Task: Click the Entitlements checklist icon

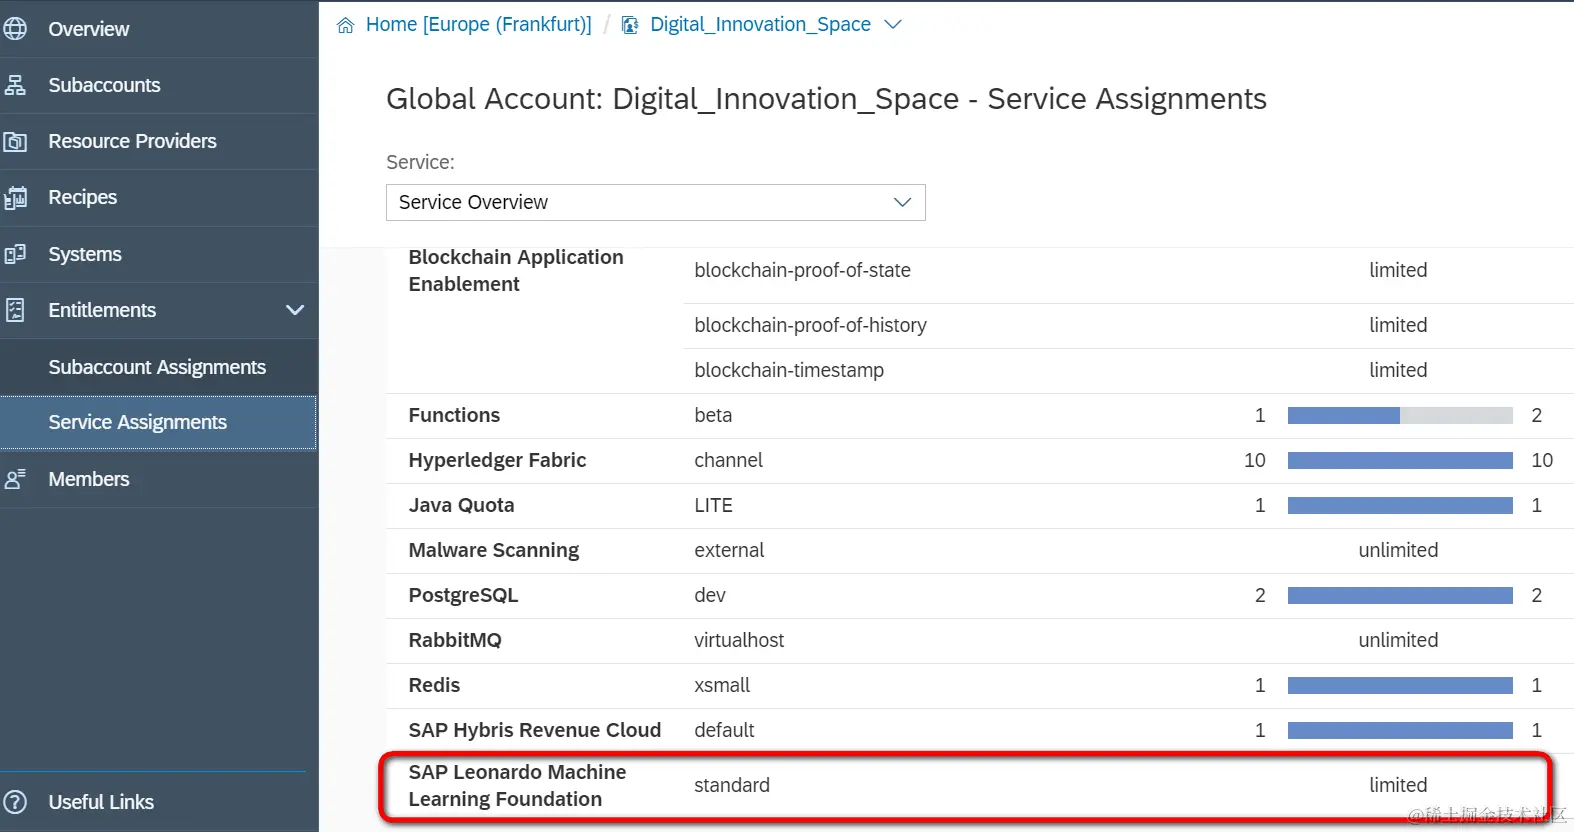Action: (15, 310)
